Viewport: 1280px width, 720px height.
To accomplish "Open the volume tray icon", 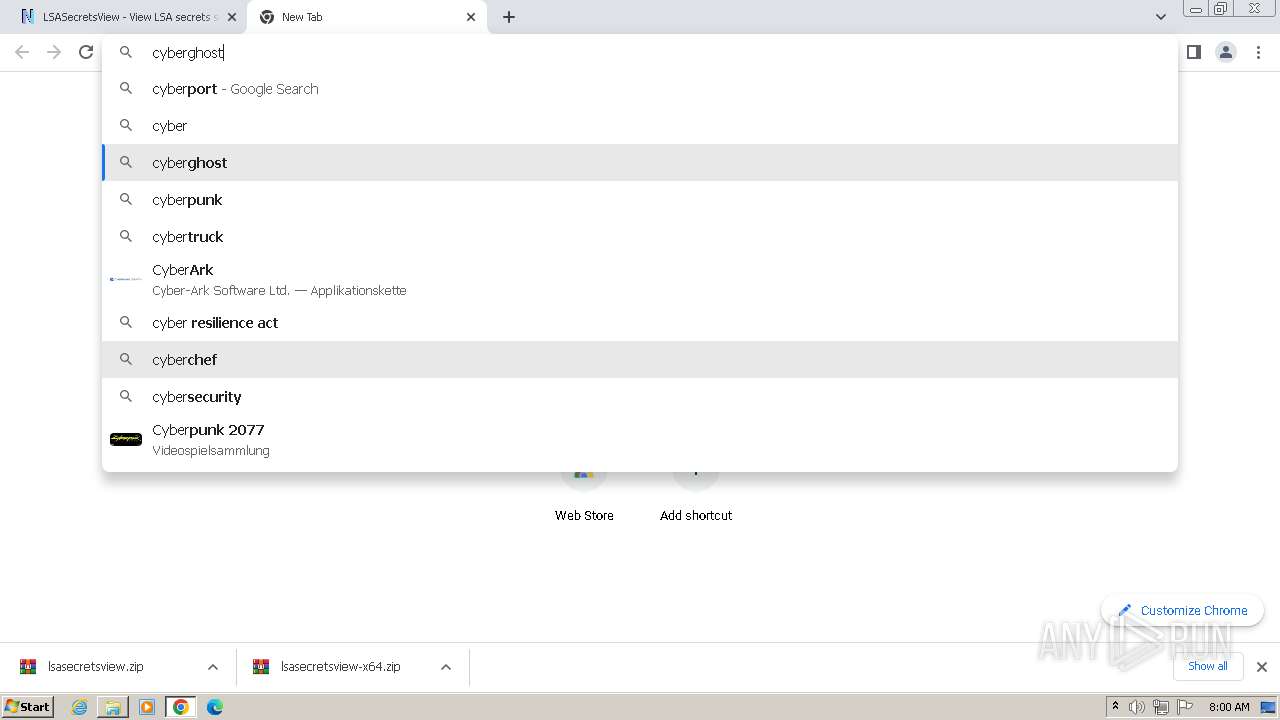I will [x=1137, y=707].
